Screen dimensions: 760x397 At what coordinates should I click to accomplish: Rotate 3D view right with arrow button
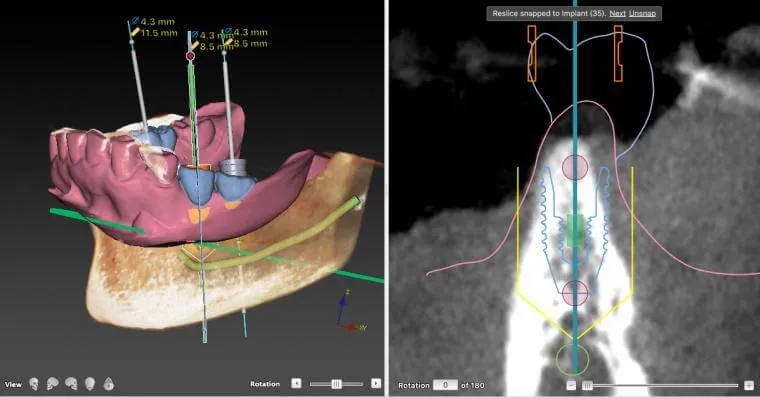(376, 383)
